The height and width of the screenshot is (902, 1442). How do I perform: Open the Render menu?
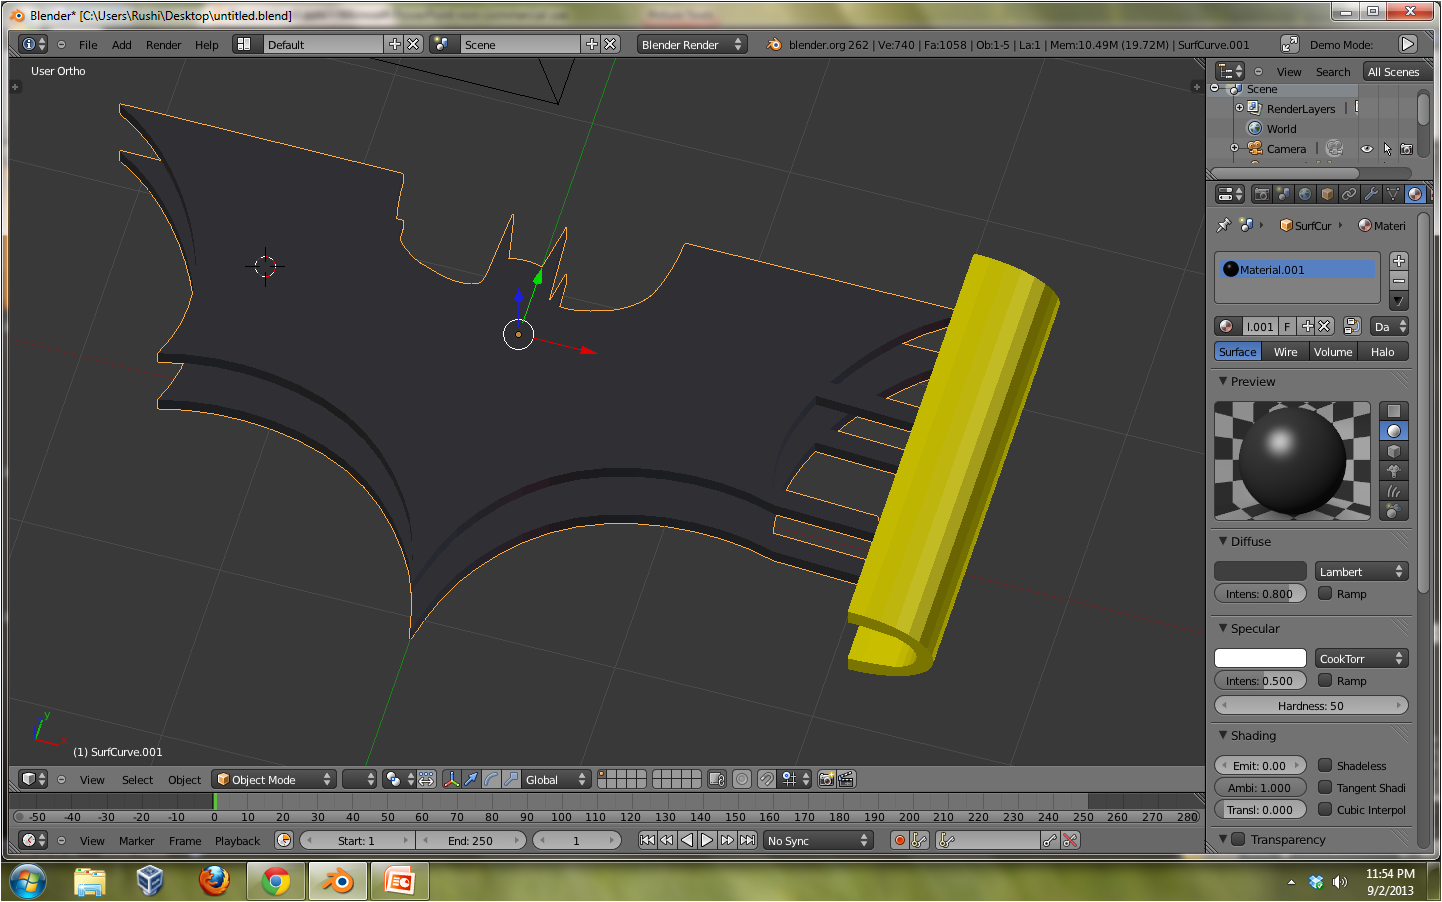[163, 45]
